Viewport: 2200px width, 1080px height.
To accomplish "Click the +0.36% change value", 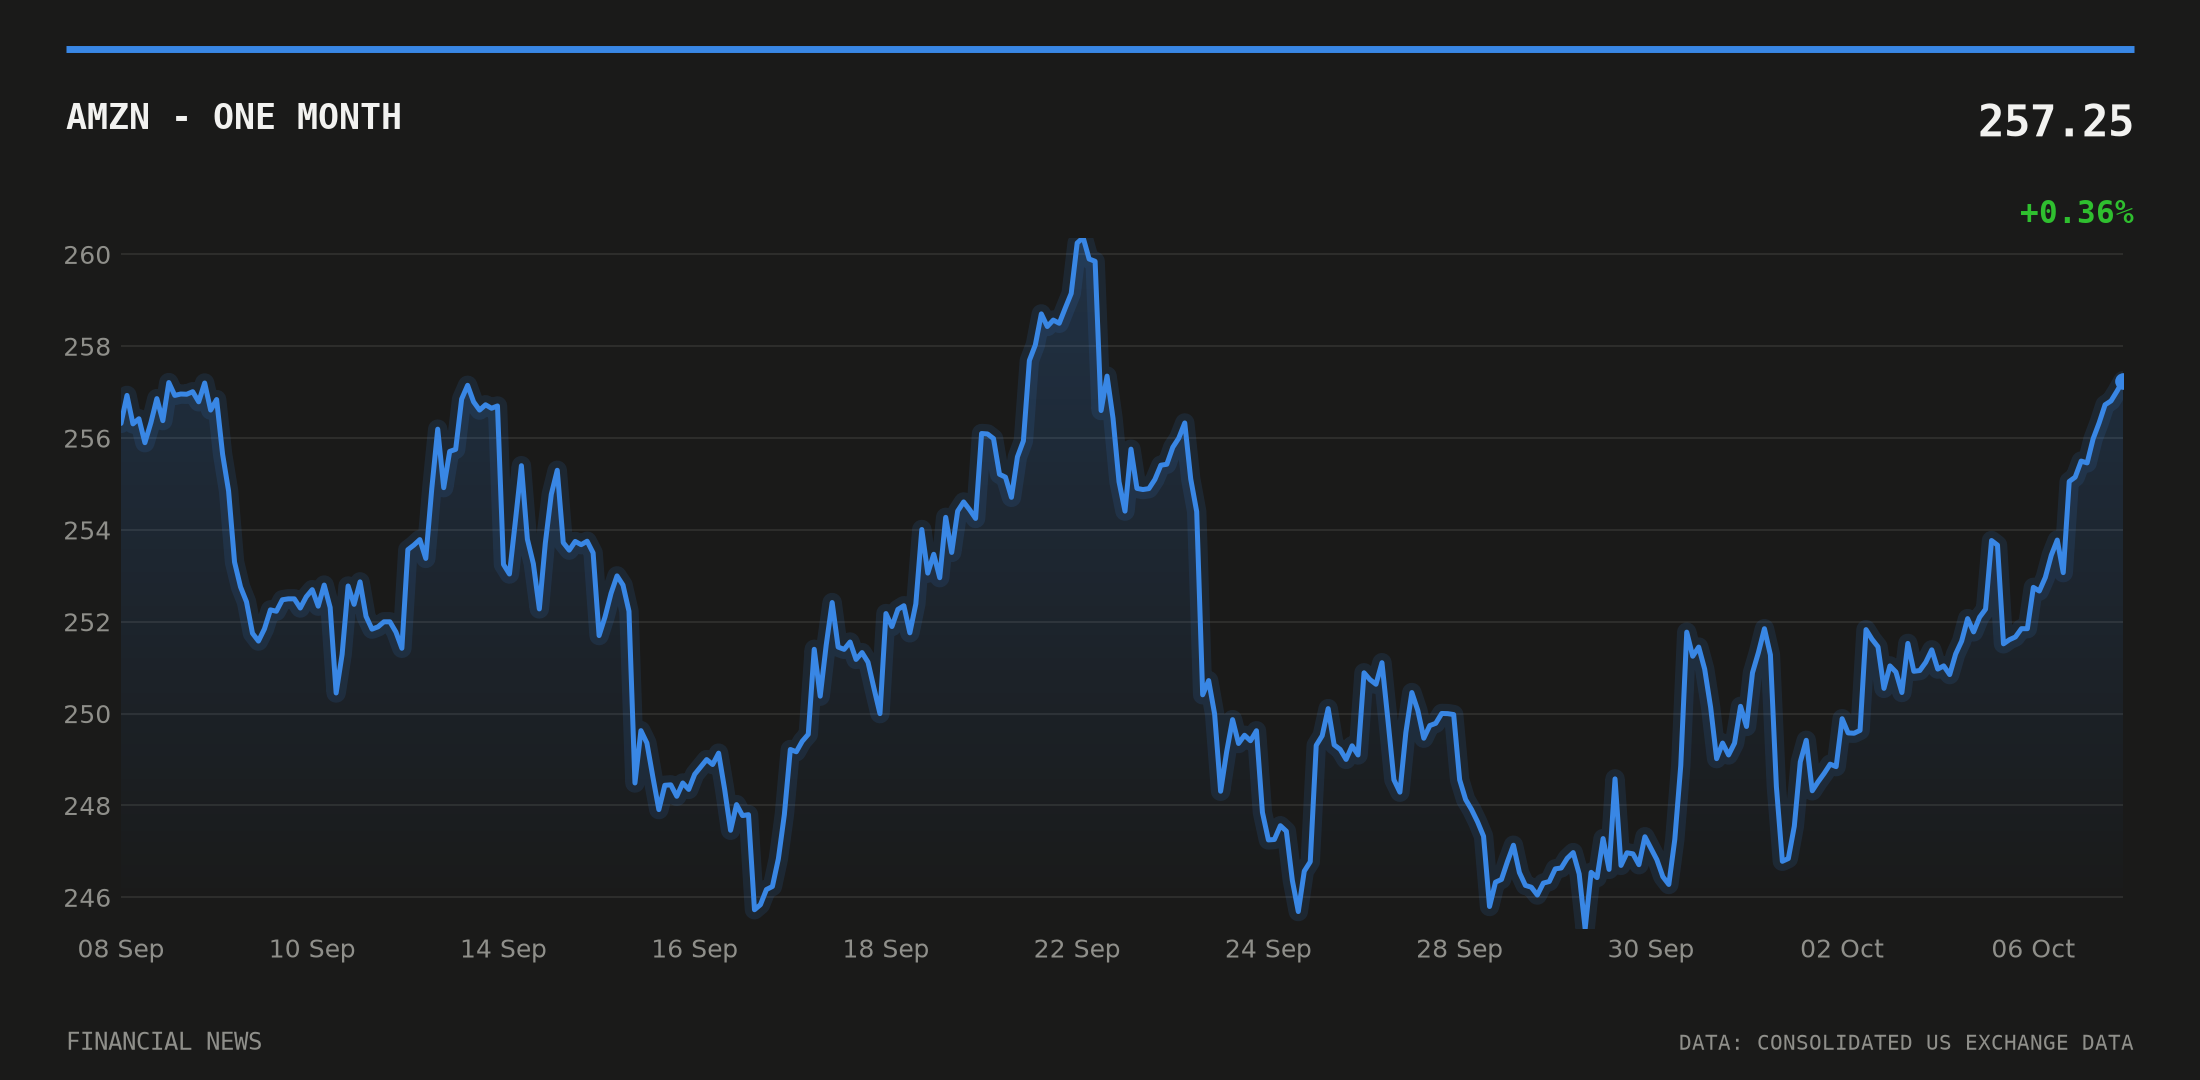I will click(2076, 213).
